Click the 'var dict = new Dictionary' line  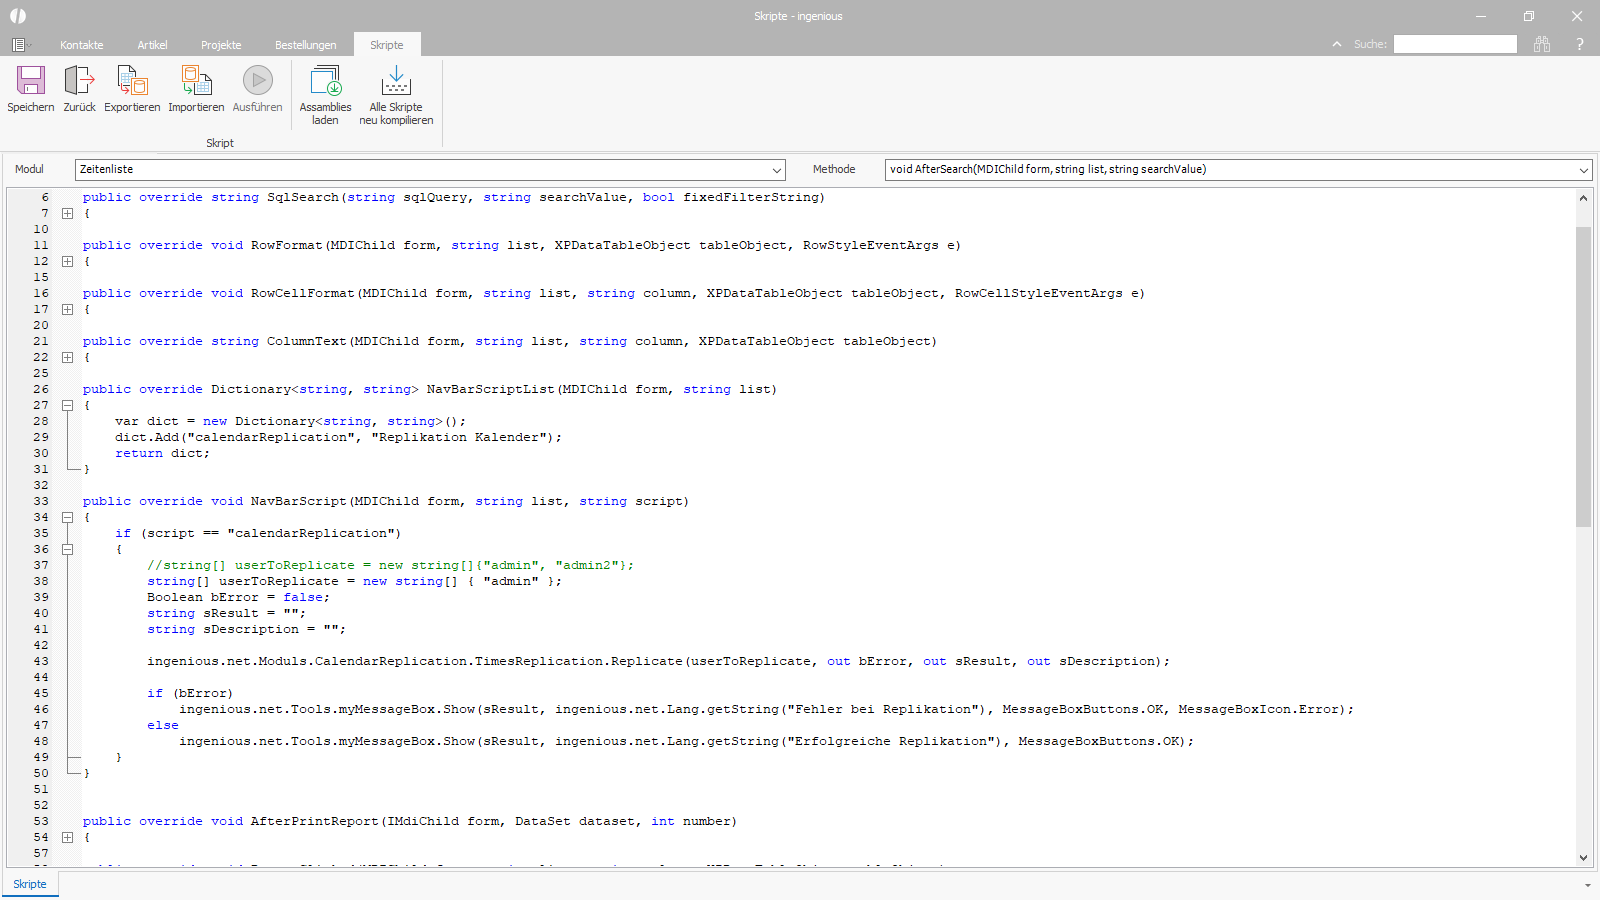(290, 421)
